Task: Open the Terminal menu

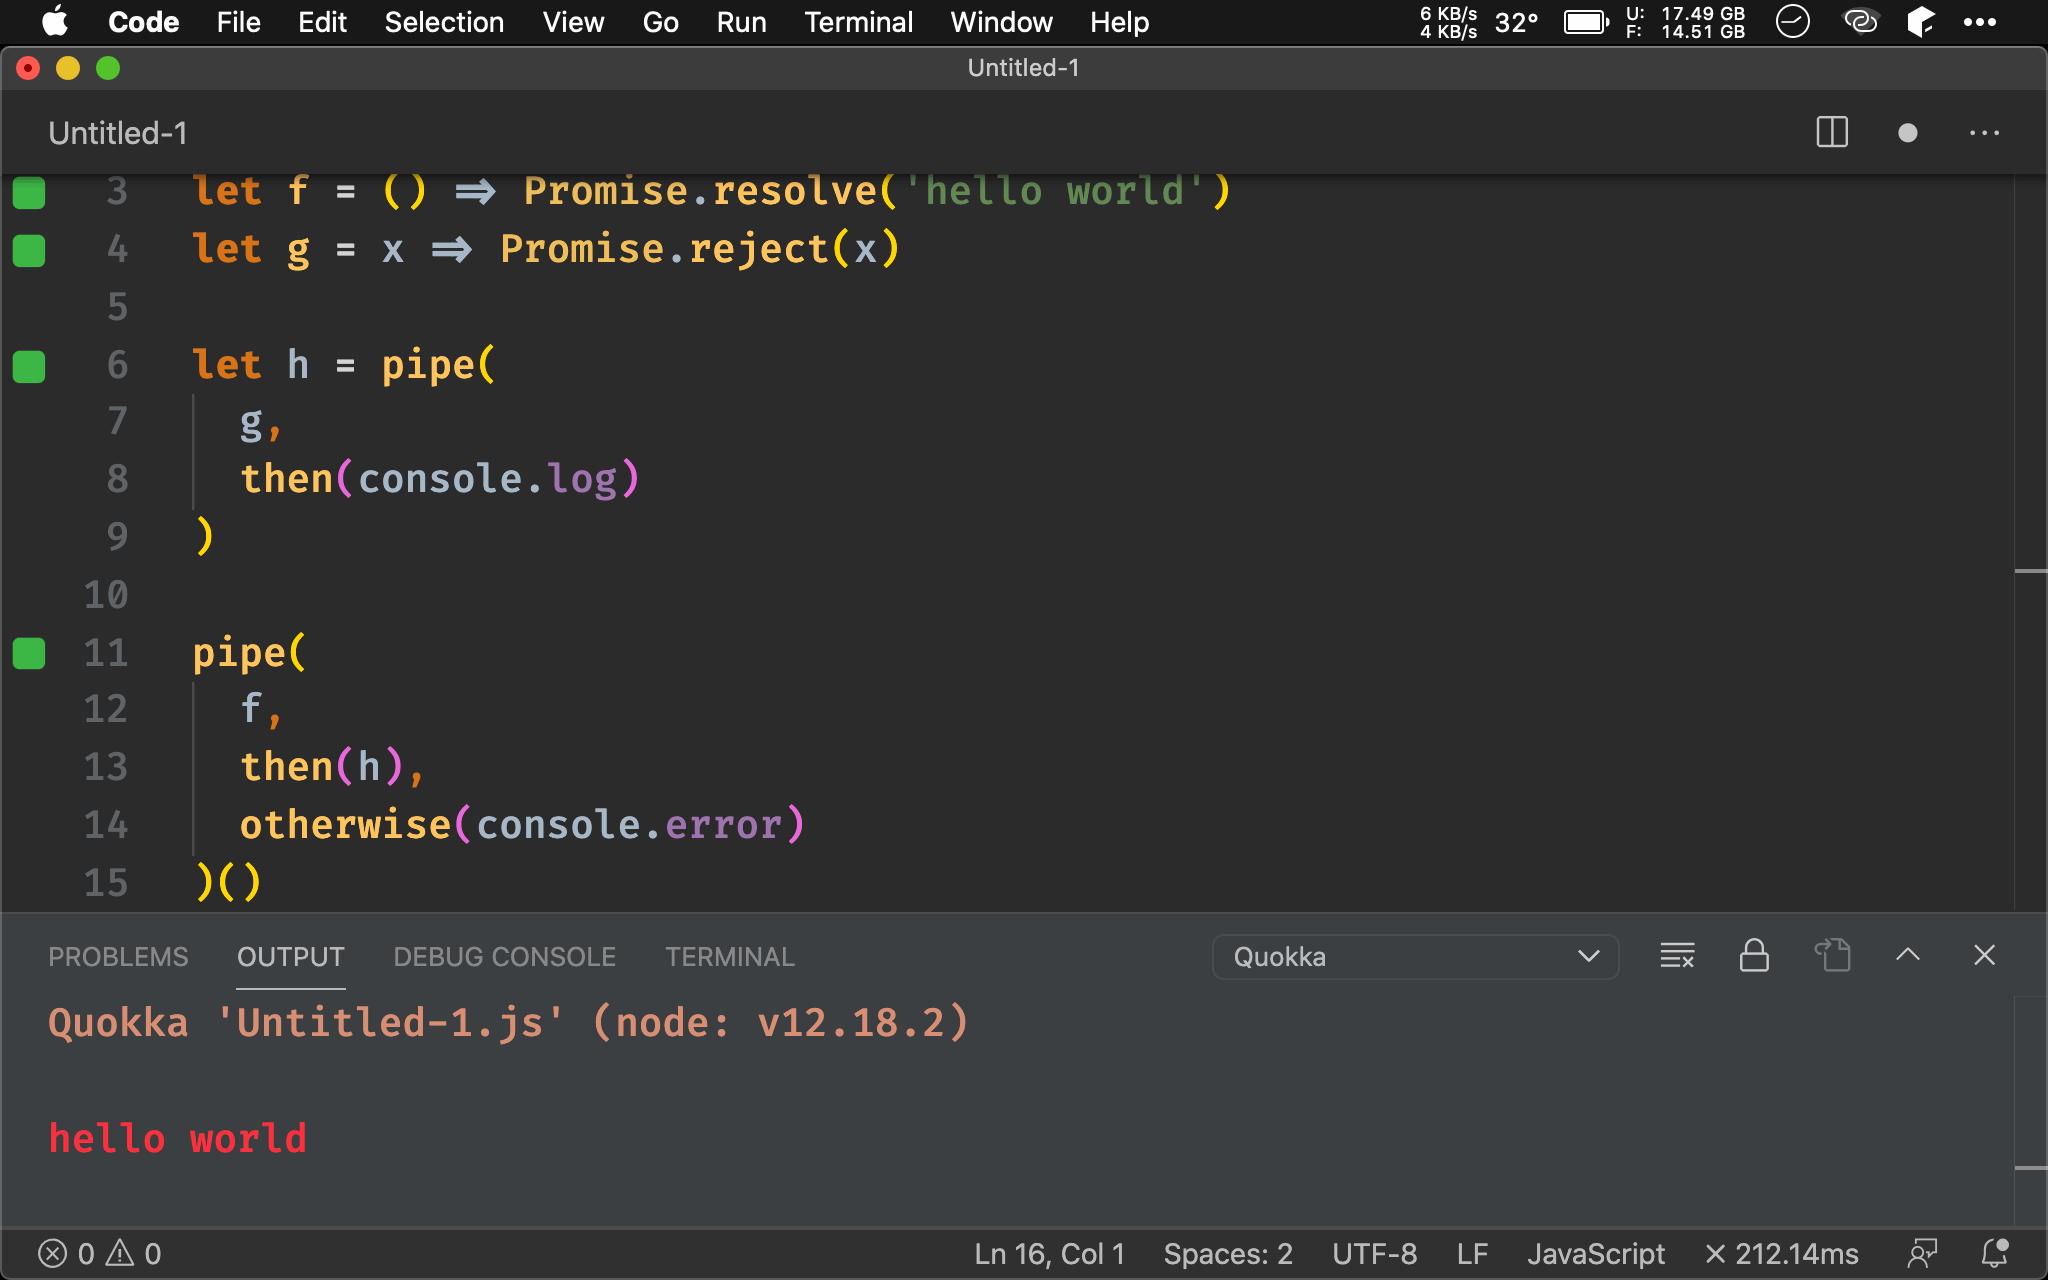Action: (x=858, y=22)
